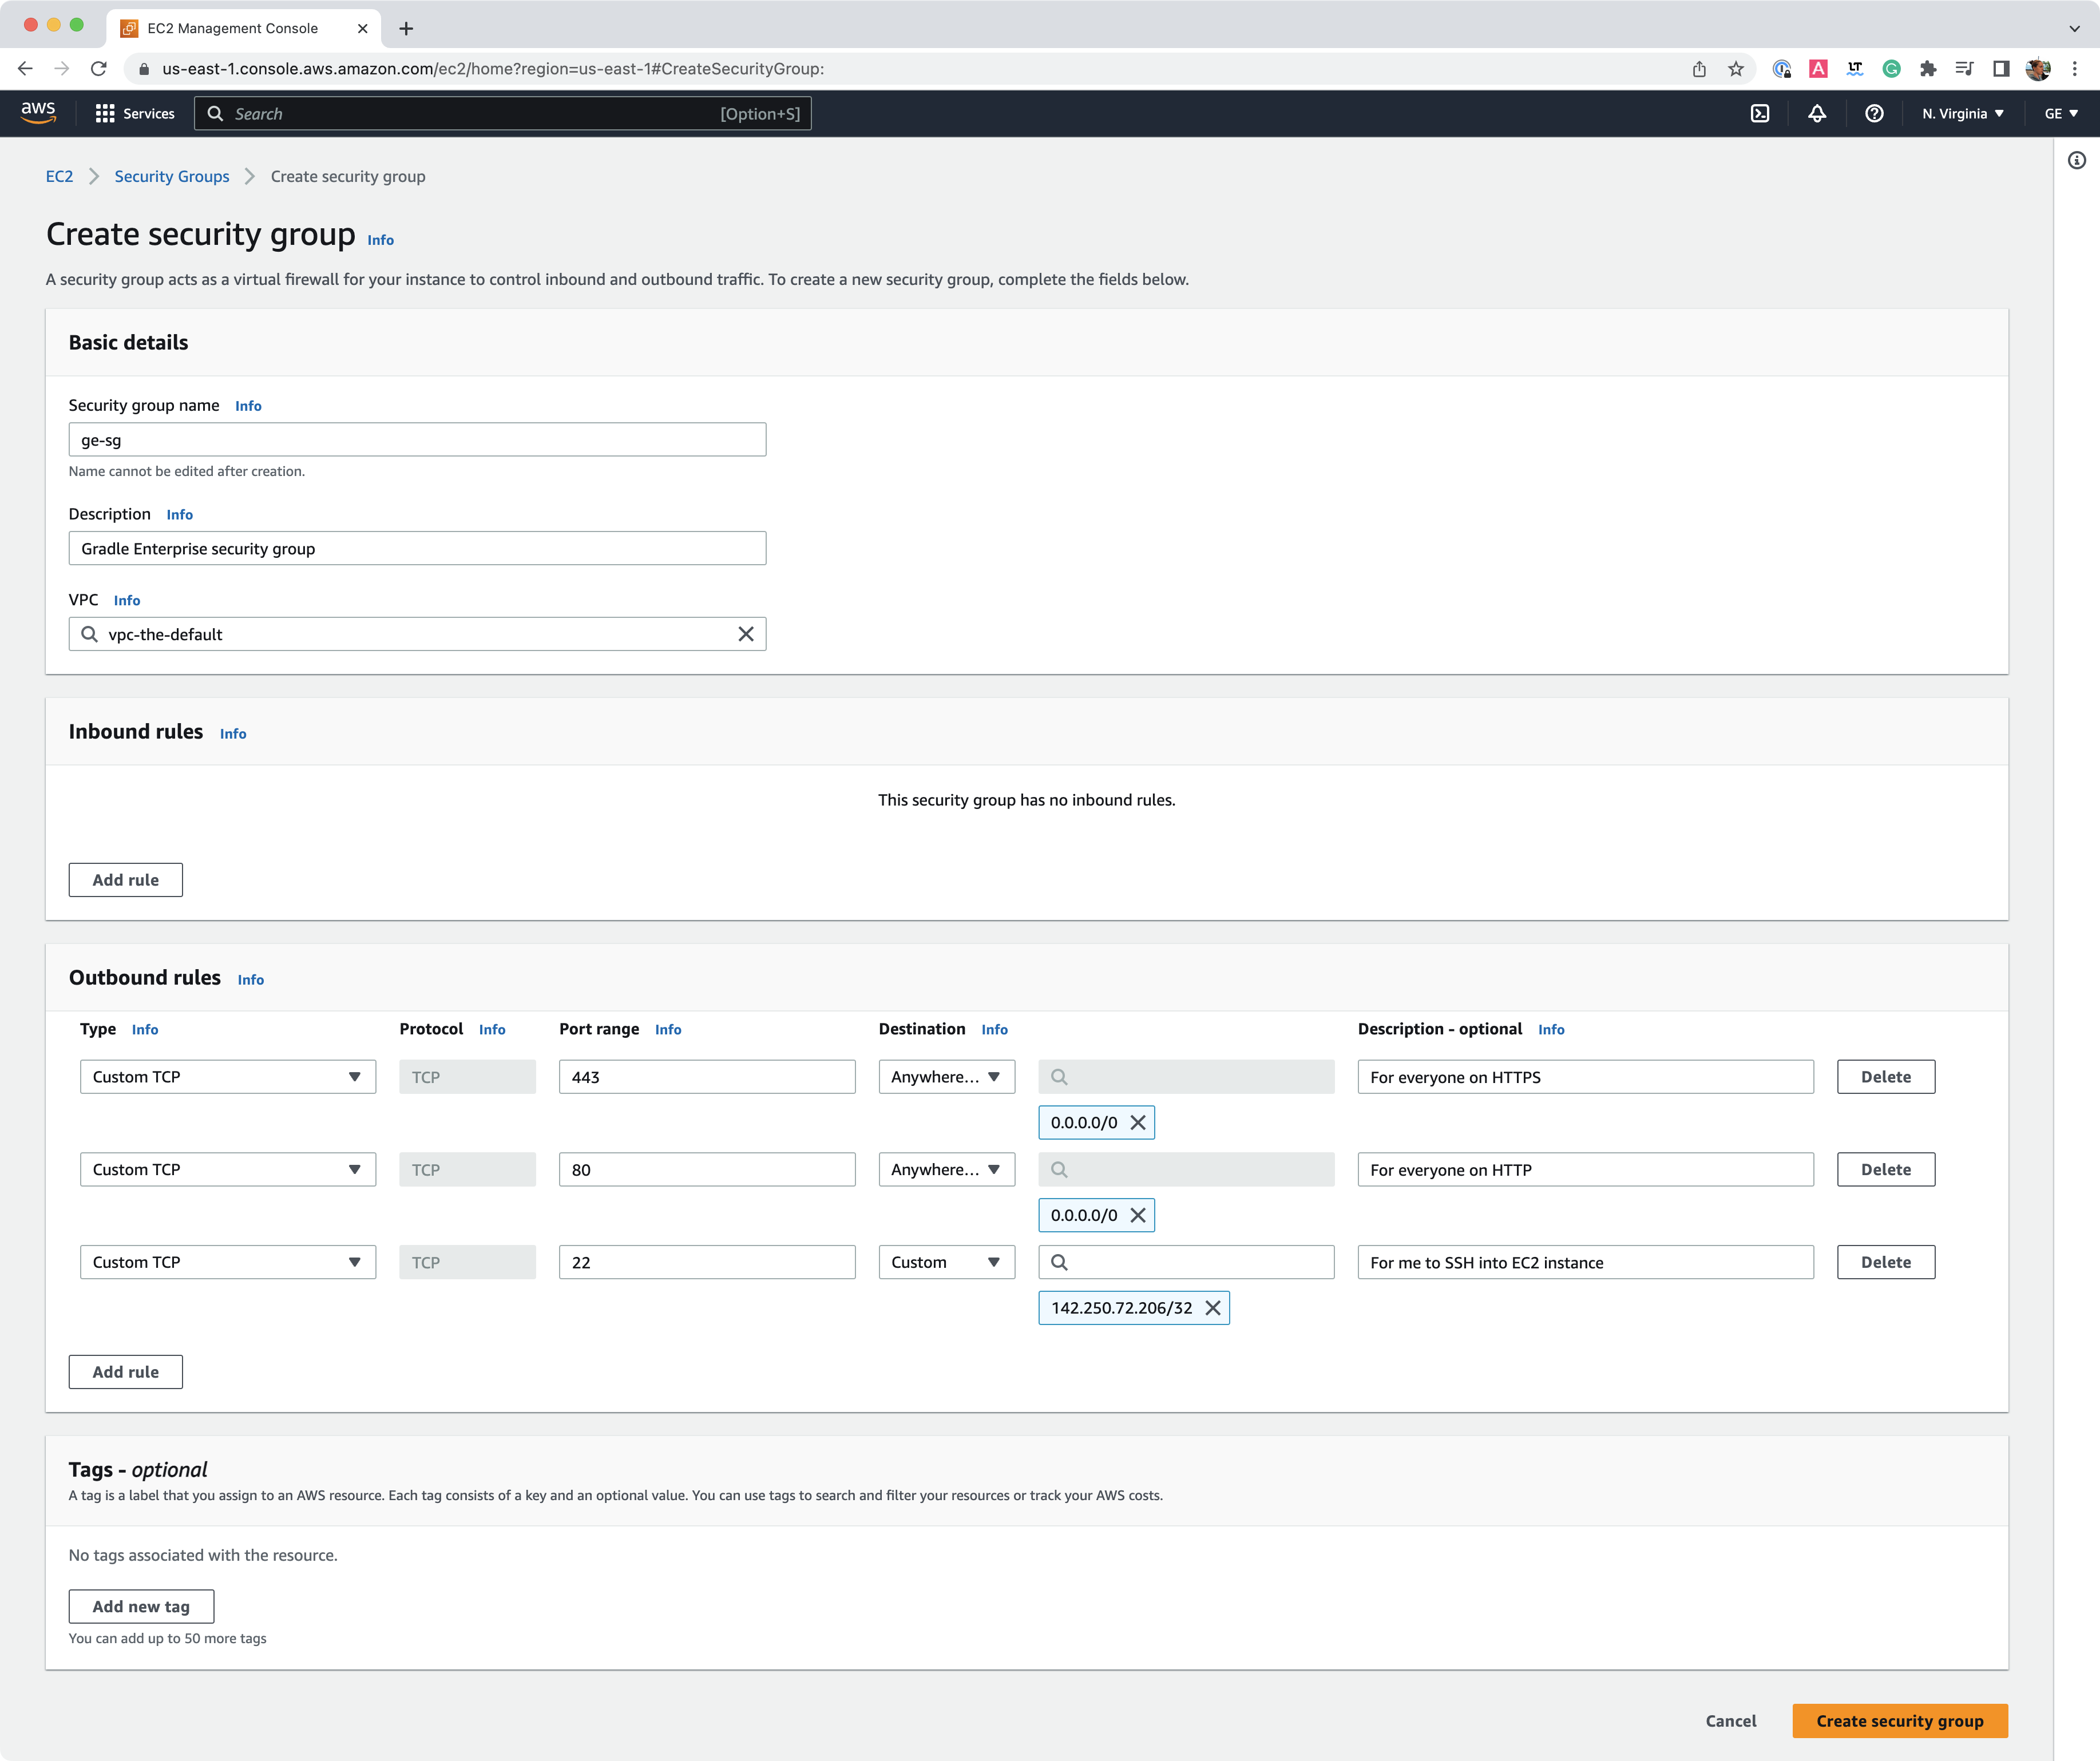Open the Services grid menu icon
2100x1761 pixels.
click(x=106, y=113)
